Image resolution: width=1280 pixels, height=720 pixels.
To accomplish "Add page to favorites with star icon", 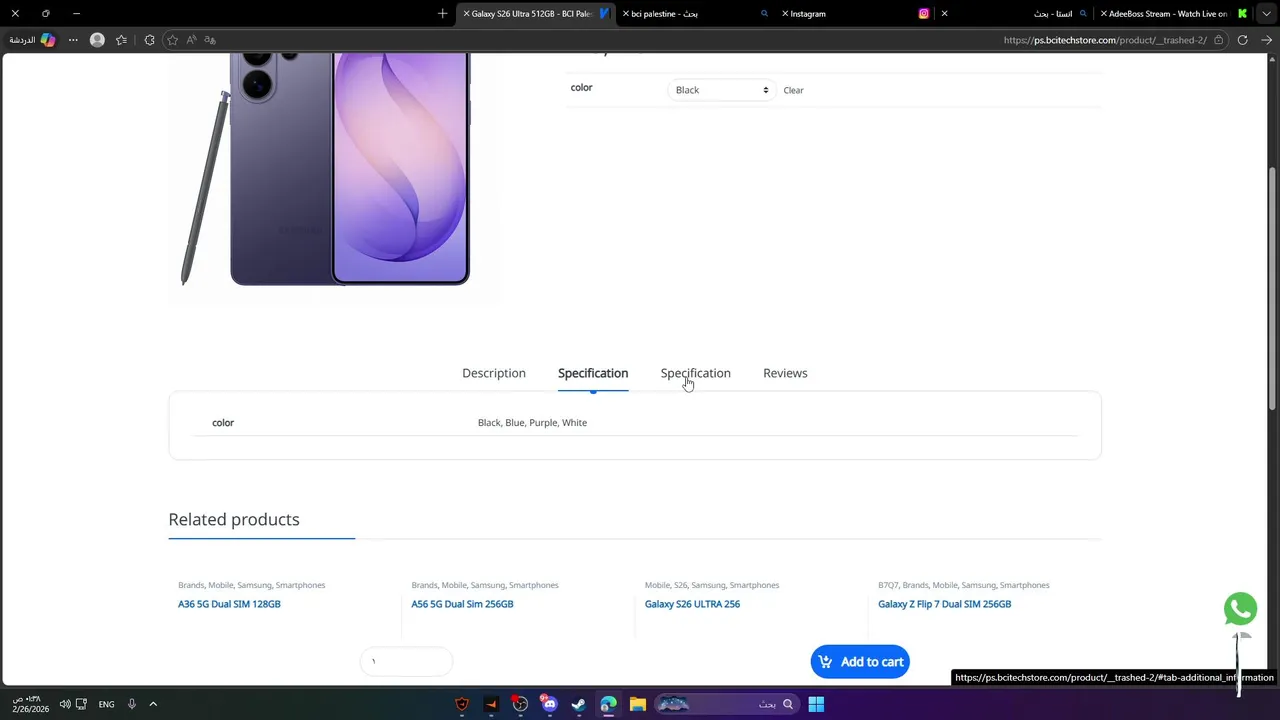I will [172, 40].
